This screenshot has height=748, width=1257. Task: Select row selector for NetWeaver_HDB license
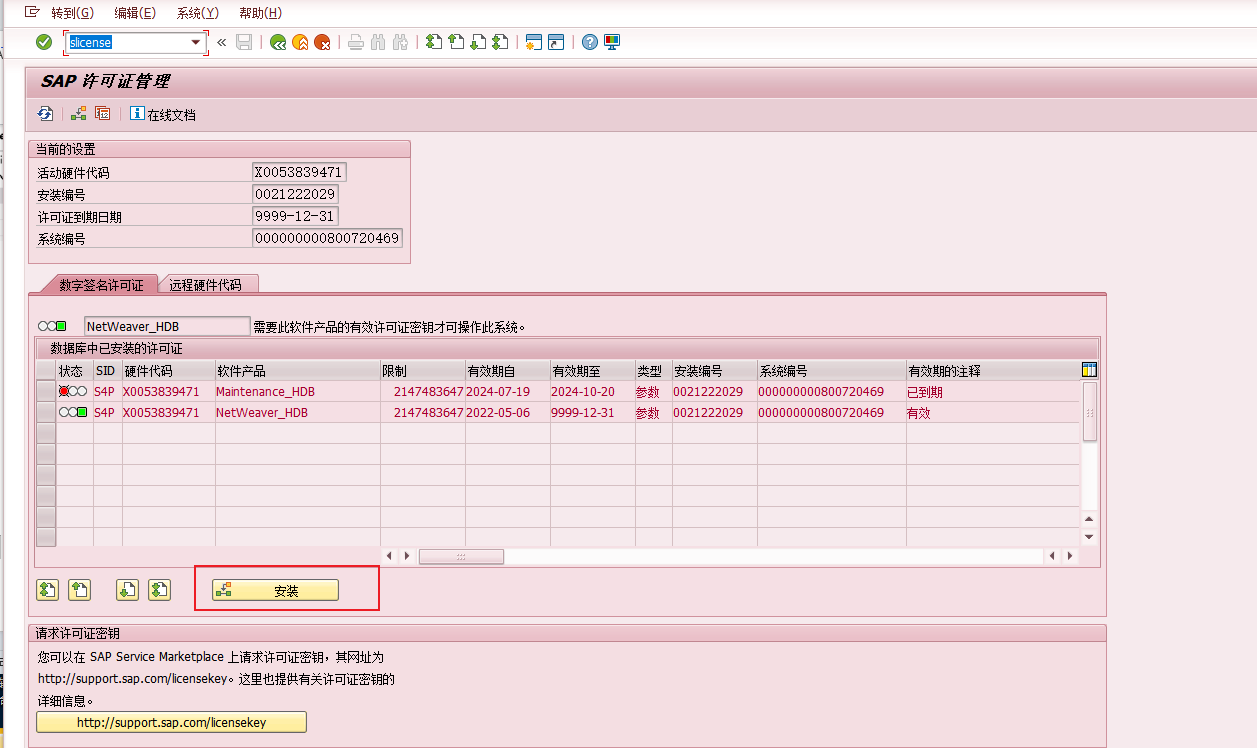tap(45, 412)
